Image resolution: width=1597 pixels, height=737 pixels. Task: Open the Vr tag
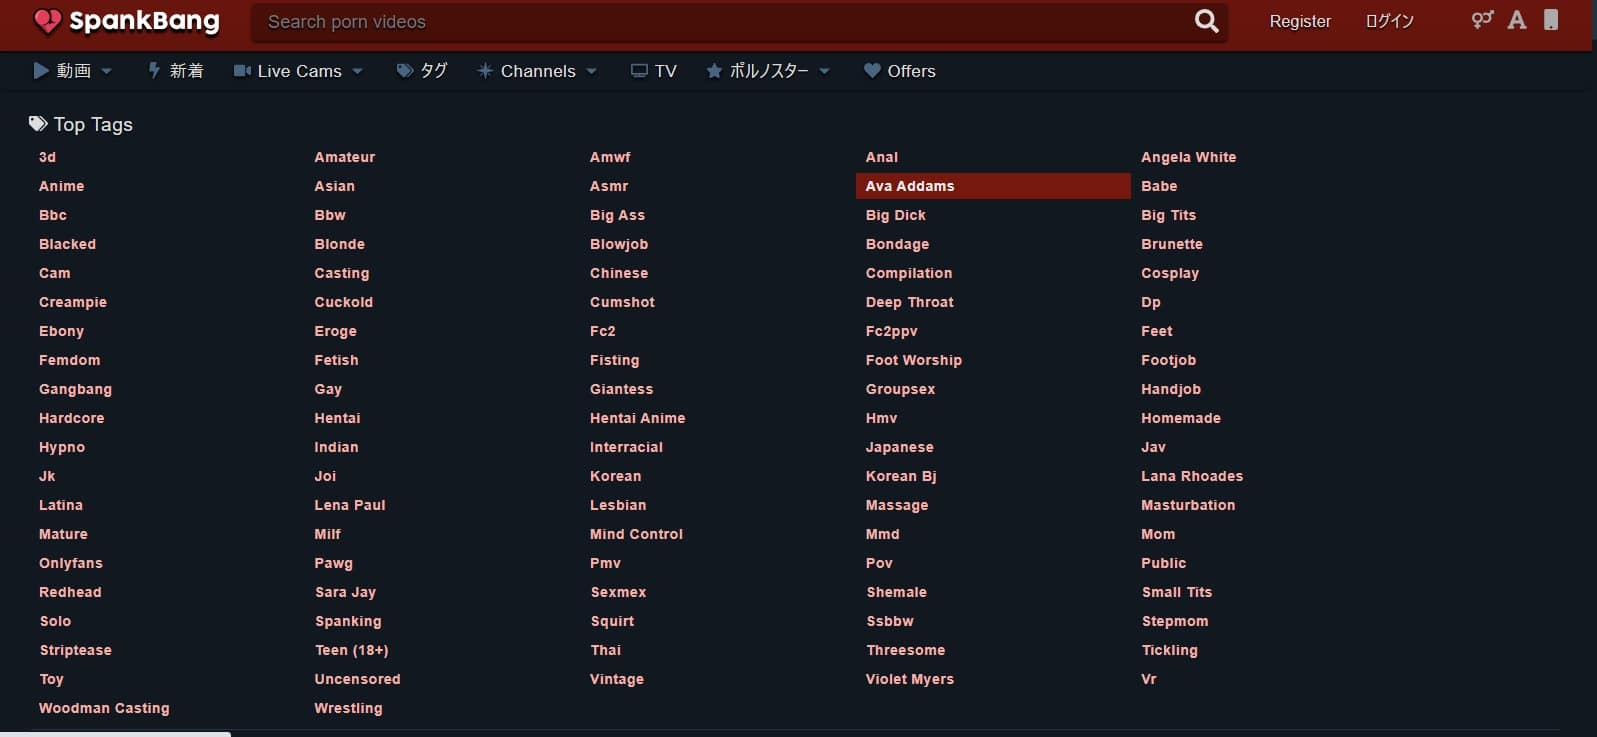pyautogui.click(x=1149, y=679)
